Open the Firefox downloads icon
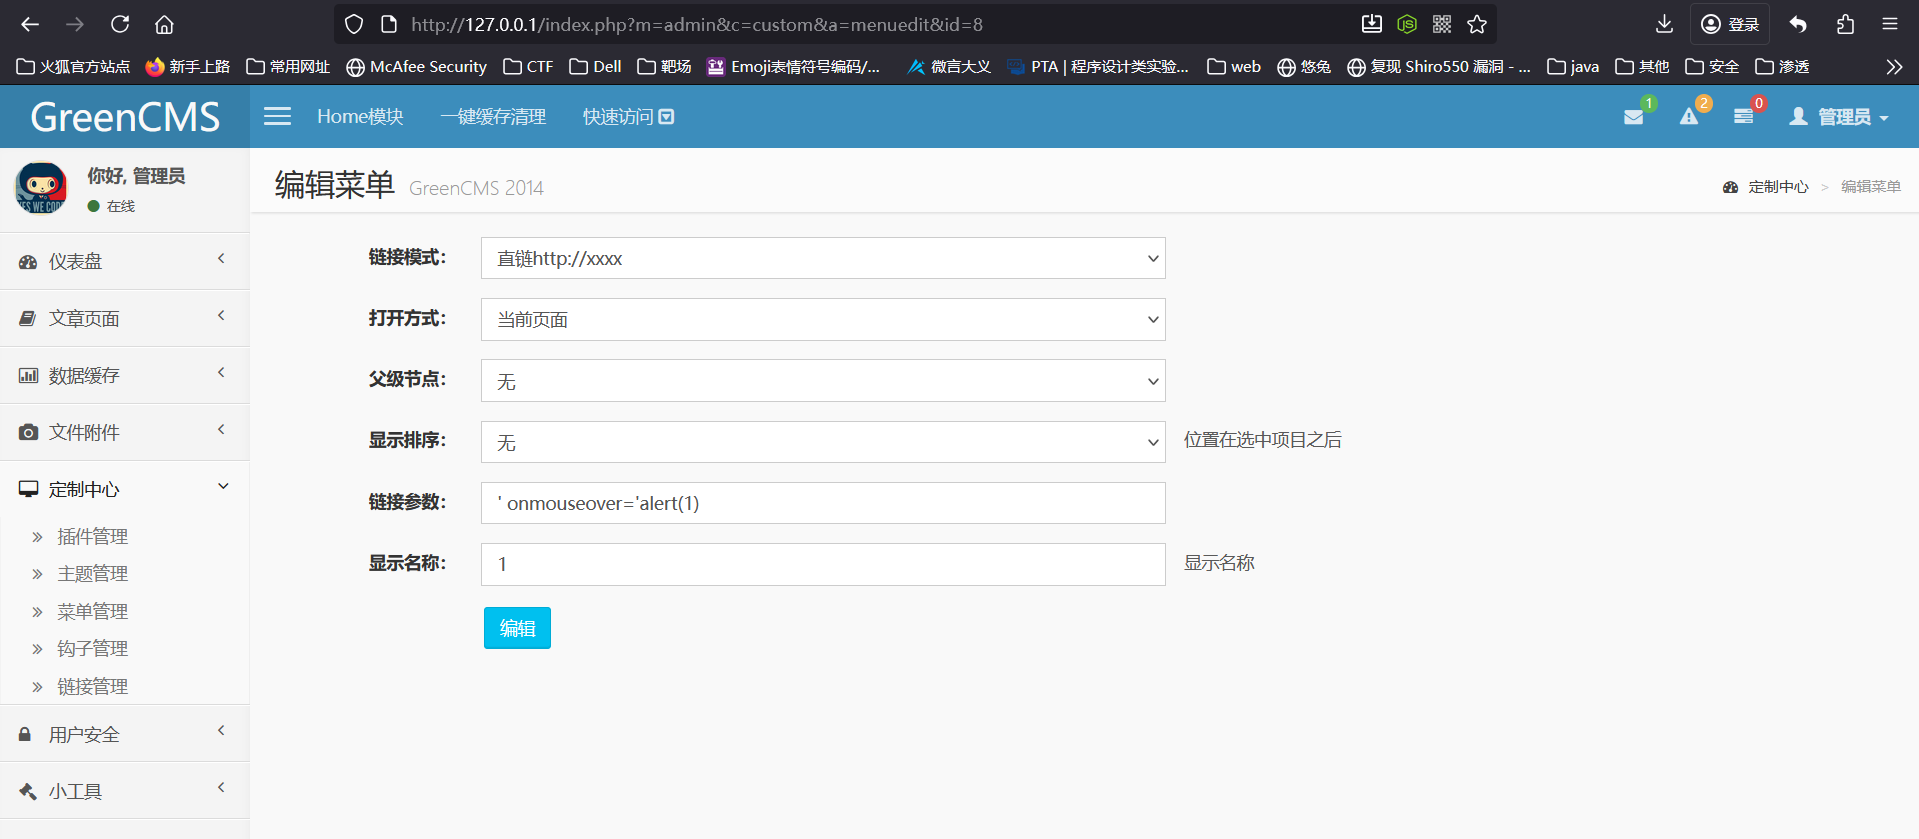Viewport: 1919px width, 839px height. click(x=1664, y=24)
